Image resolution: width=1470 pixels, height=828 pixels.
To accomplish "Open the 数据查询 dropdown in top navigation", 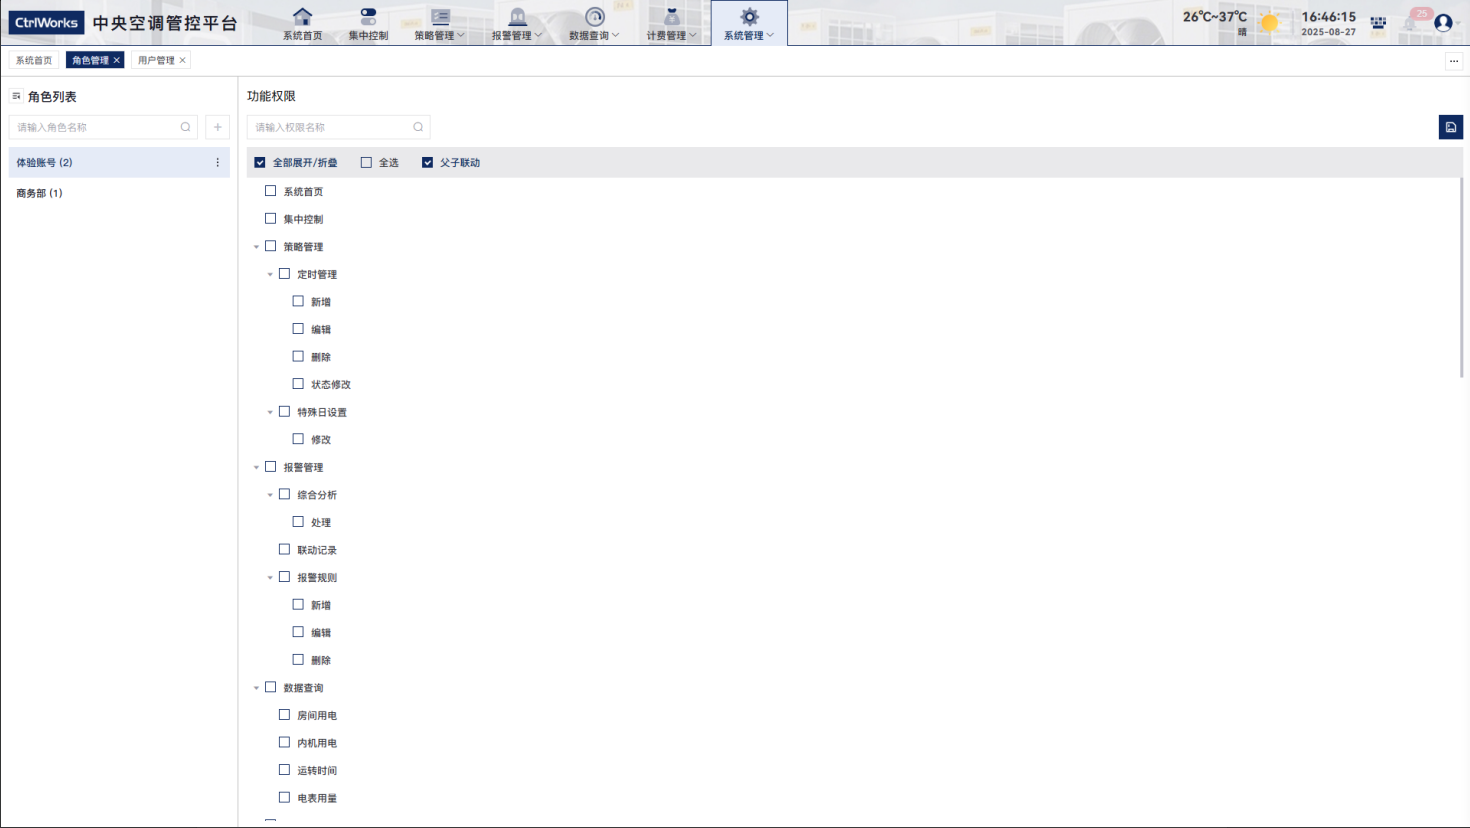I will click(x=594, y=23).
